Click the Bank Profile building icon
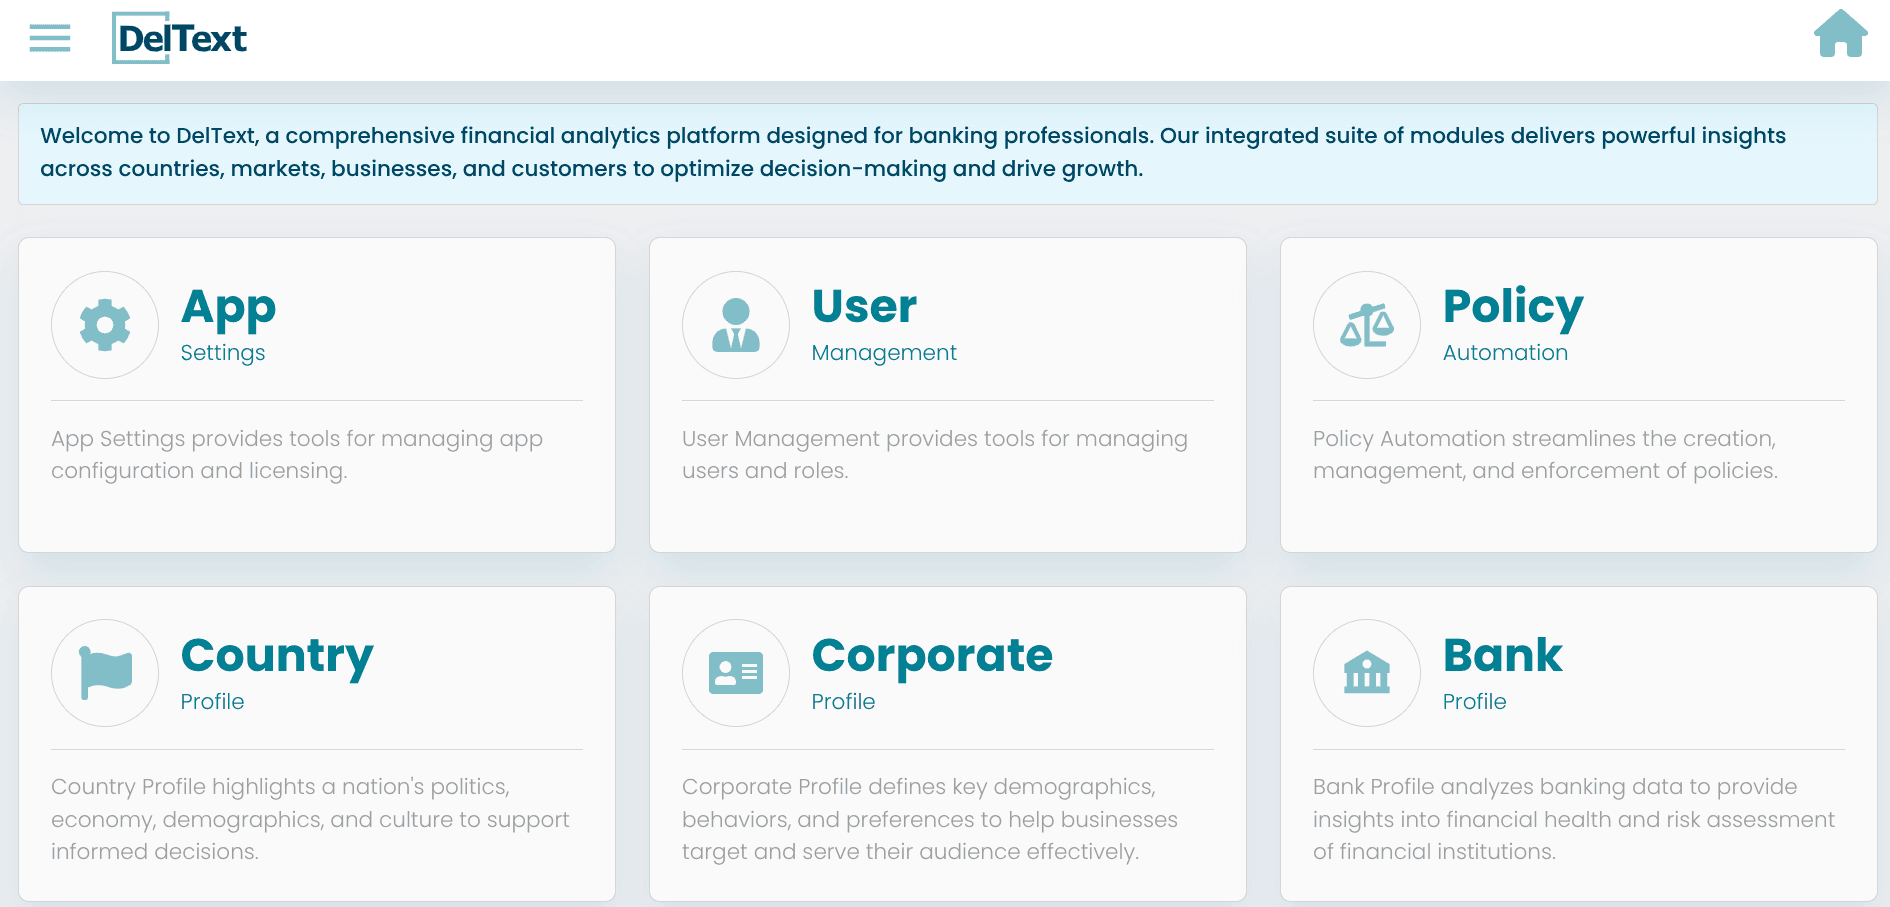This screenshot has height=907, width=1890. point(1367,673)
